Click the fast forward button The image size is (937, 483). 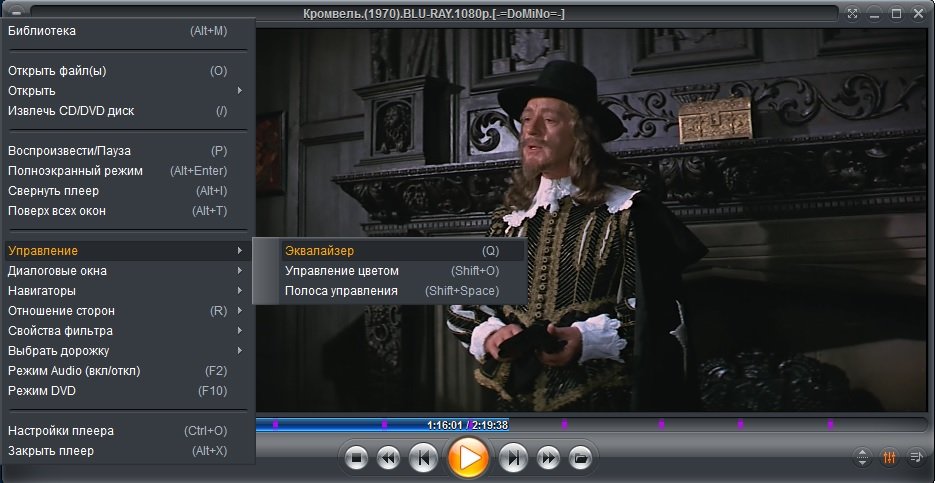coord(547,459)
